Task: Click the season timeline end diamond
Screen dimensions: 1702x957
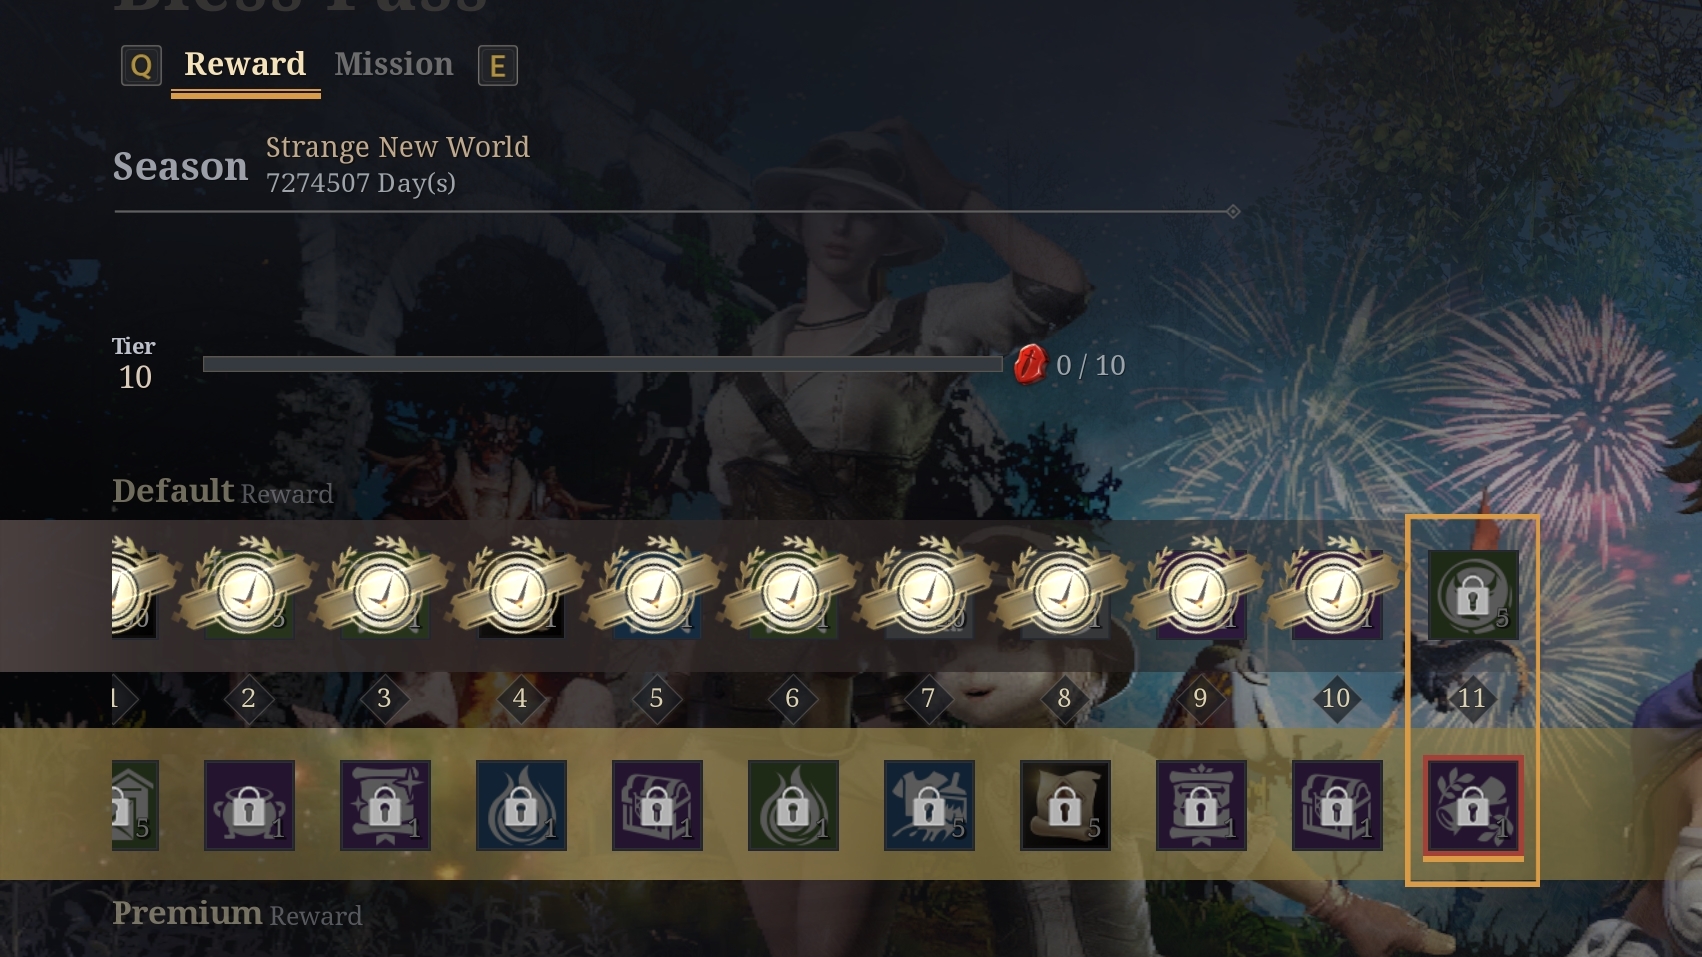Action: (1233, 211)
